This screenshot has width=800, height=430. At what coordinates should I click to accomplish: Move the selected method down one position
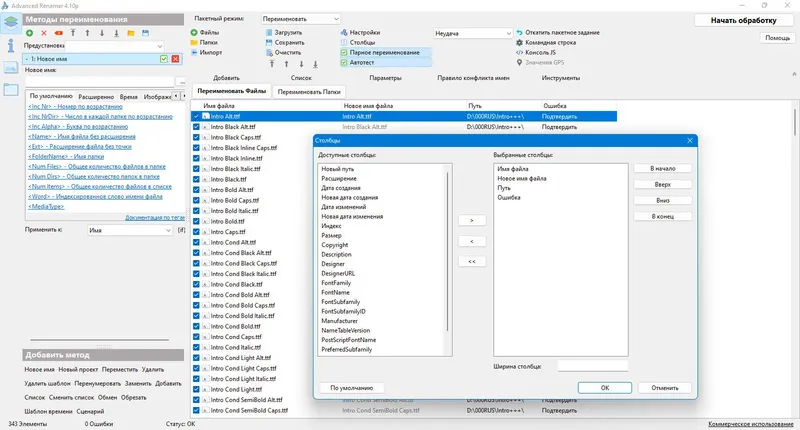click(x=102, y=33)
